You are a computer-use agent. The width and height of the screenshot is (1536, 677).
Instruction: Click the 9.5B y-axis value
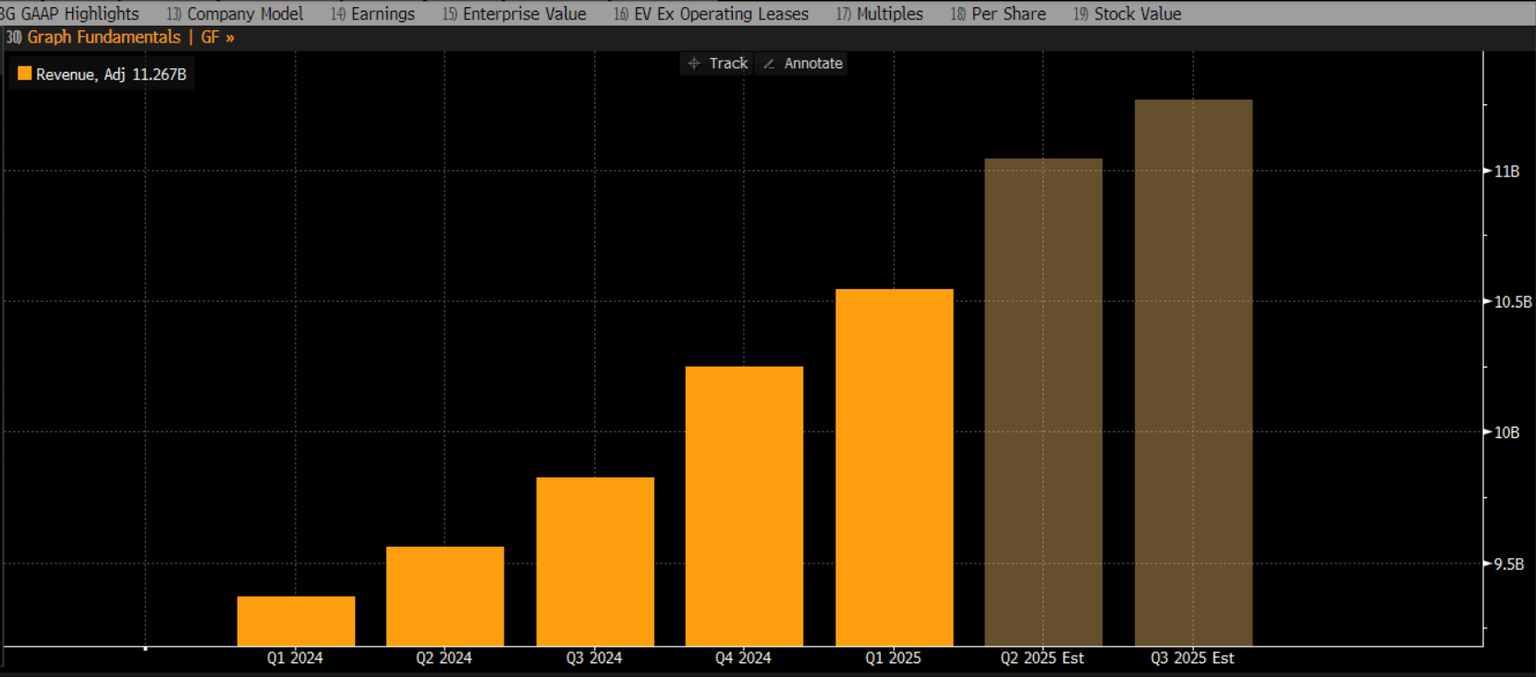[1509, 563]
